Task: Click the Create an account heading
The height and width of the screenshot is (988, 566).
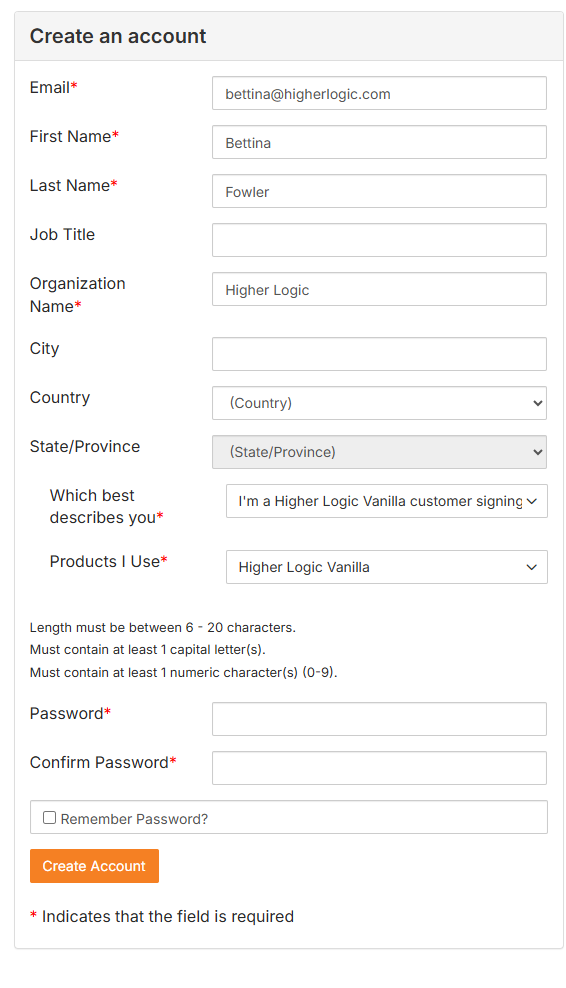Action: point(118,37)
